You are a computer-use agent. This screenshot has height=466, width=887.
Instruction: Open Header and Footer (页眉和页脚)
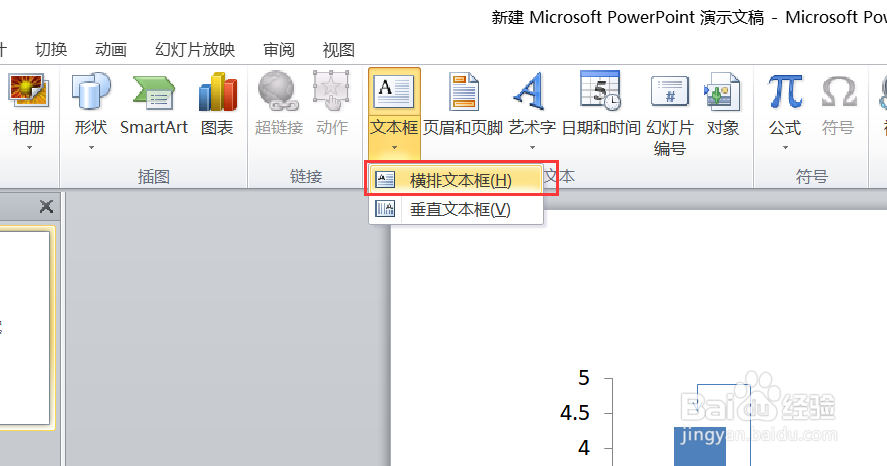(463, 105)
